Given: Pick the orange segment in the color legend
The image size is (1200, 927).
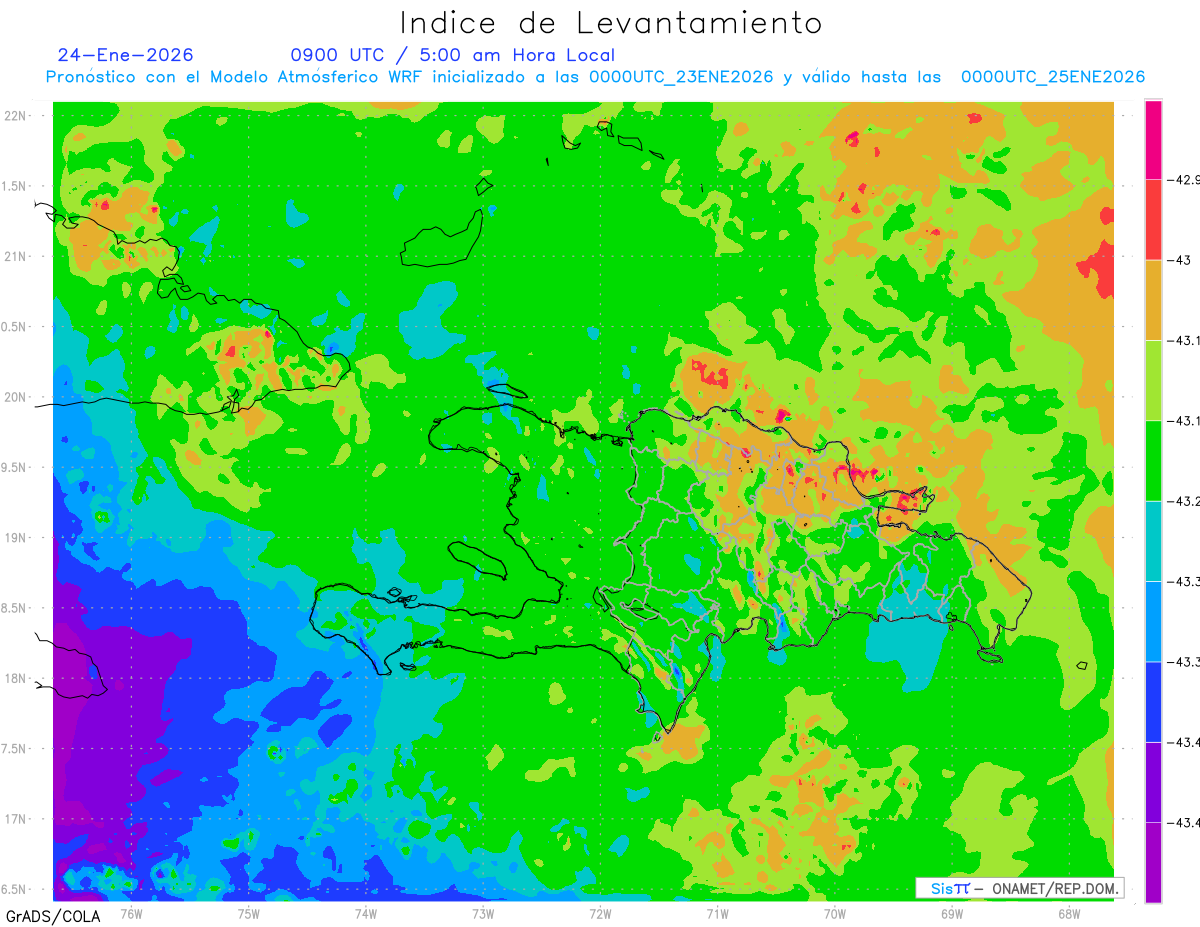Looking at the screenshot, I should [1153, 300].
